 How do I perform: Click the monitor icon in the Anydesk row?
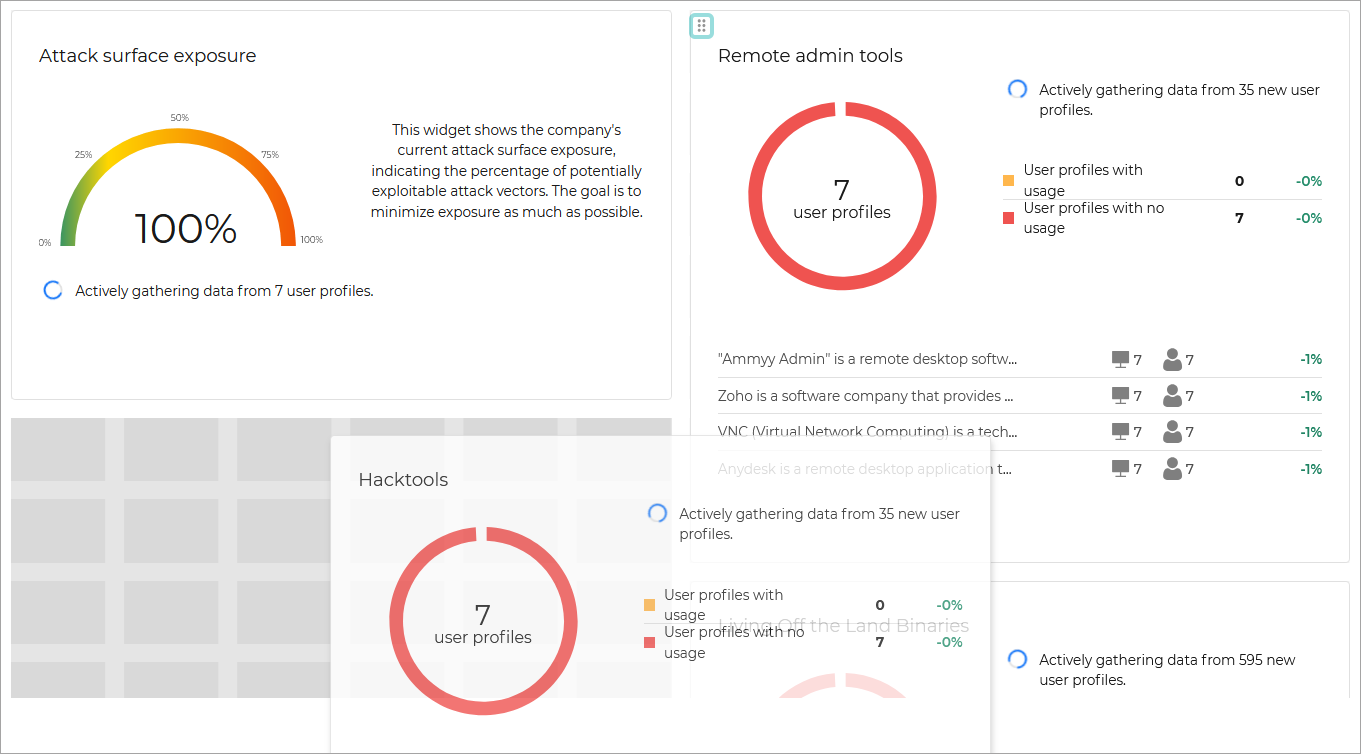[1121, 469]
